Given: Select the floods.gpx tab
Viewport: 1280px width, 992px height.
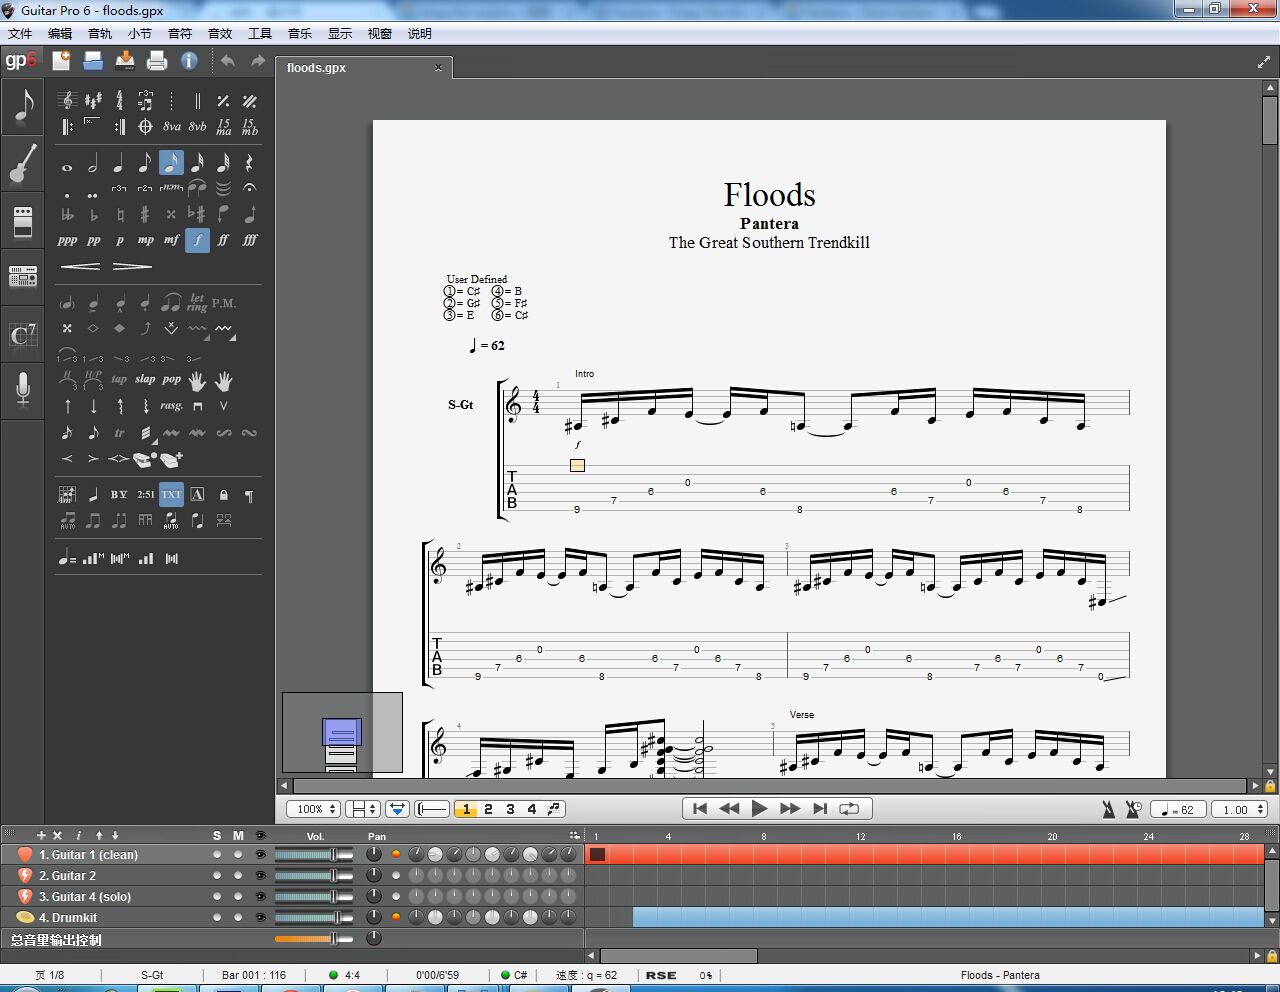Looking at the screenshot, I should pyautogui.click(x=365, y=68).
